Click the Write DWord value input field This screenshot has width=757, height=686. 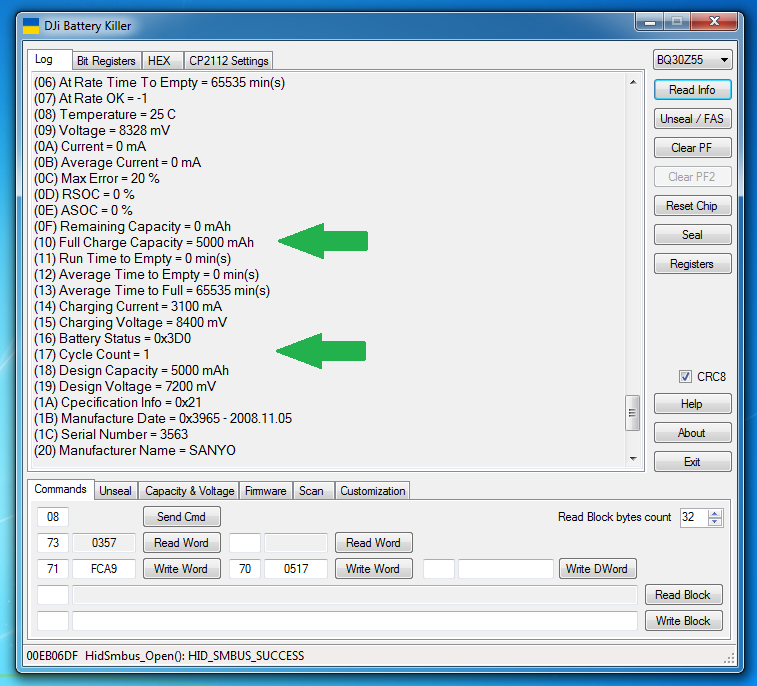click(506, 569)
